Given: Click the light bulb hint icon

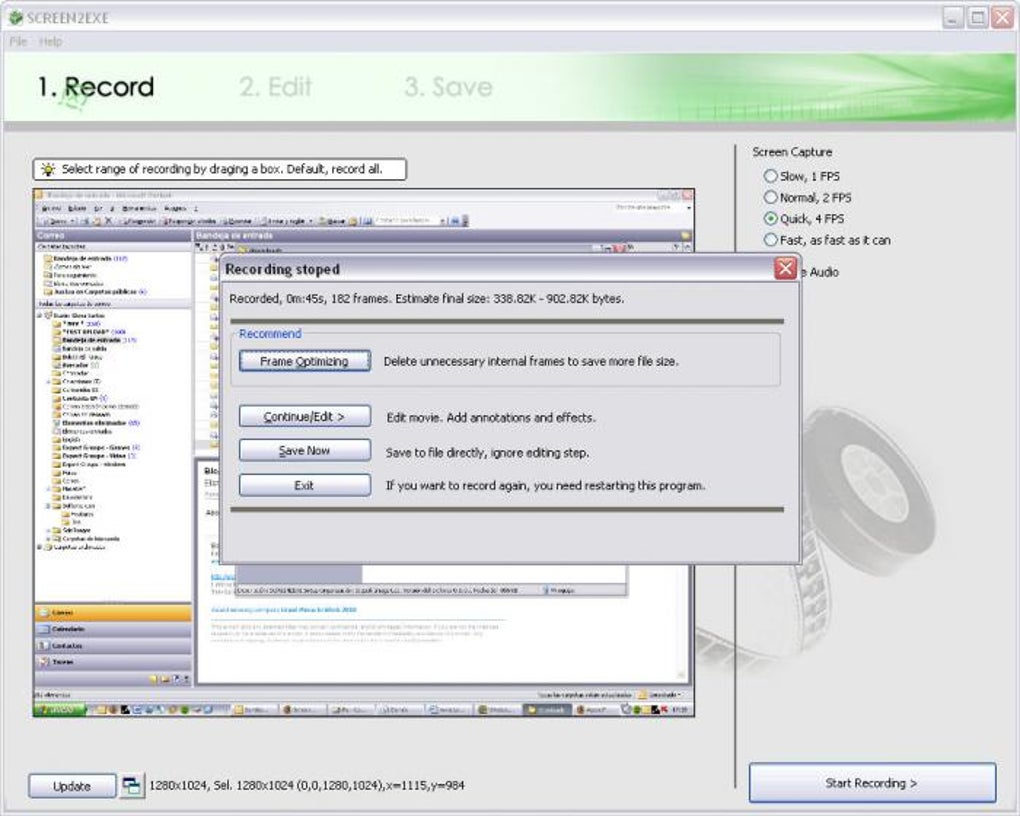Looking at the screenshot, I should [x=47, y=169].
